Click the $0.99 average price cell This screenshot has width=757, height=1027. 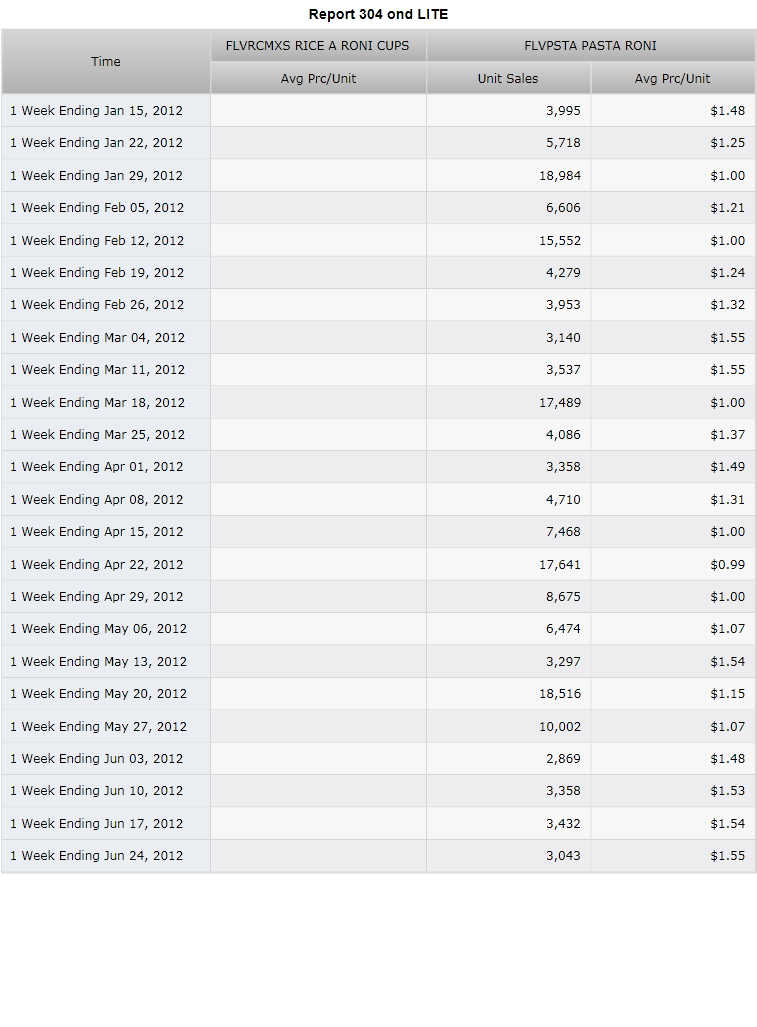click(673, 564)
